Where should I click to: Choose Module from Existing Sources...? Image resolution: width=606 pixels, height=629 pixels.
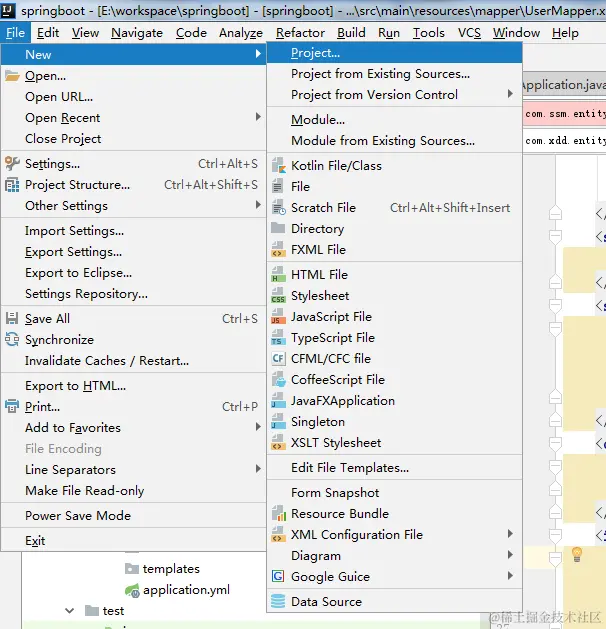(x=394, y=141)
